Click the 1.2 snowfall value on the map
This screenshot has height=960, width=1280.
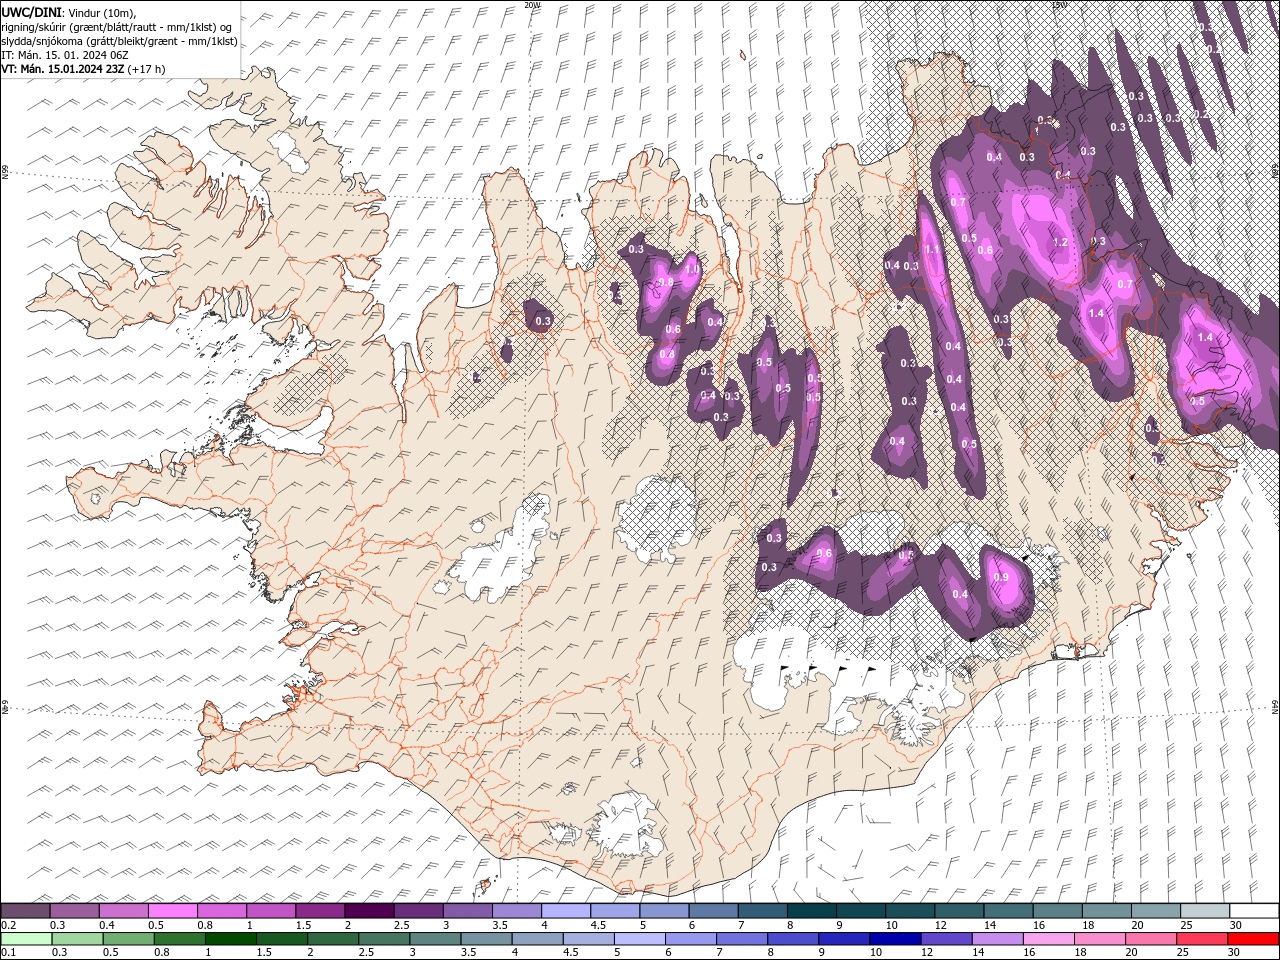(x=1061, y=243)
